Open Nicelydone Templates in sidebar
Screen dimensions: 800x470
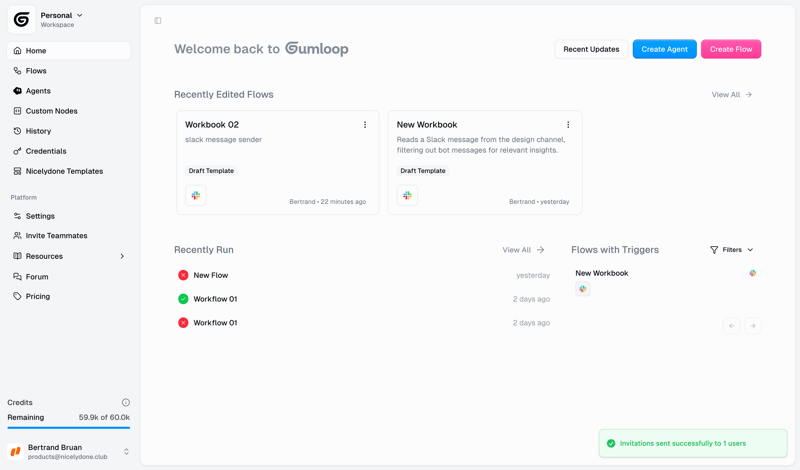click(69, 171)
